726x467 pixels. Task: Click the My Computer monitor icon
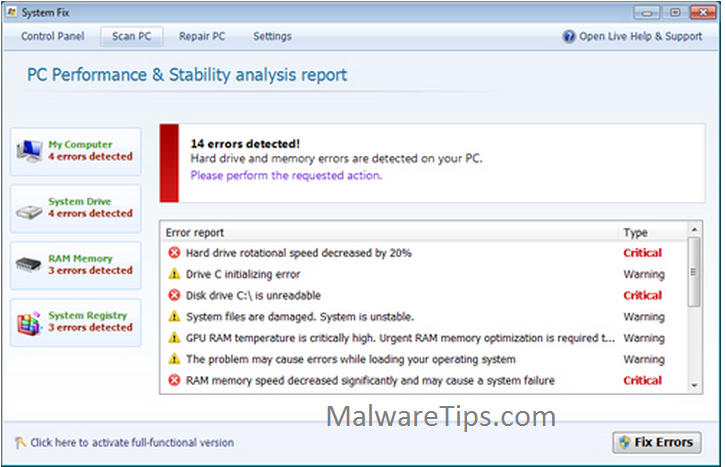pos(30,151)
